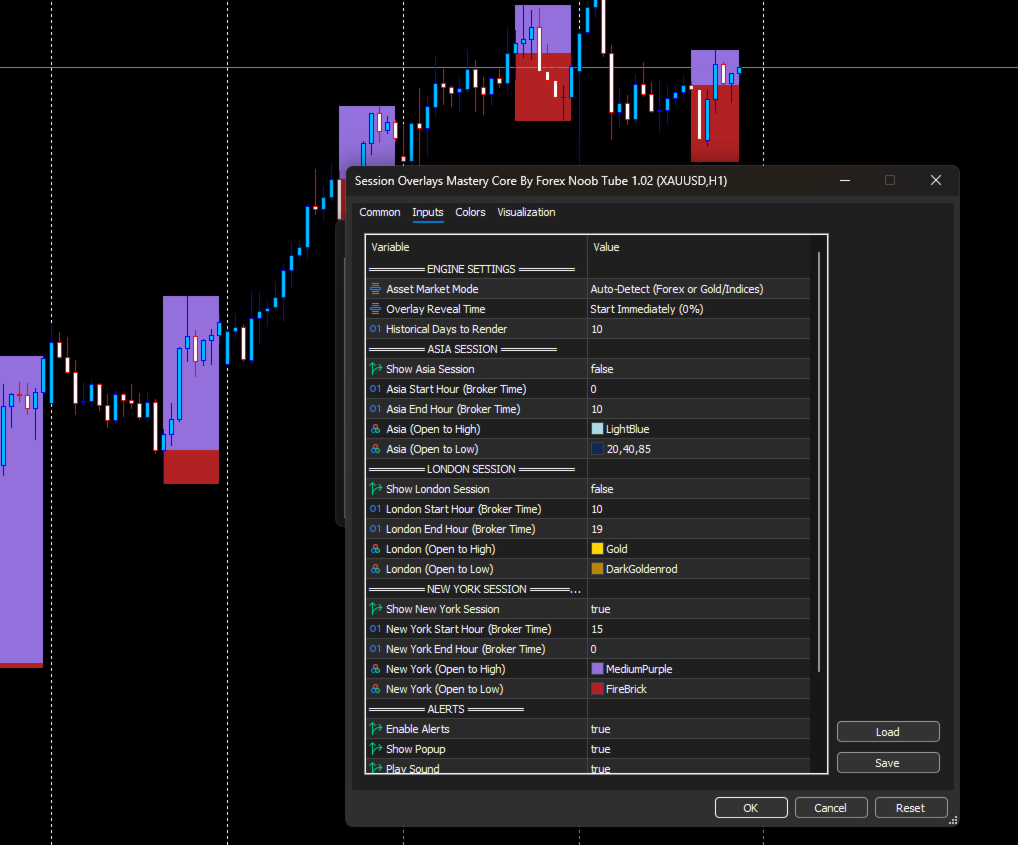The width and height of the screenshot is (1018, 845).
Task: Click the Variable column header
Action: click(x=477, y=247)
